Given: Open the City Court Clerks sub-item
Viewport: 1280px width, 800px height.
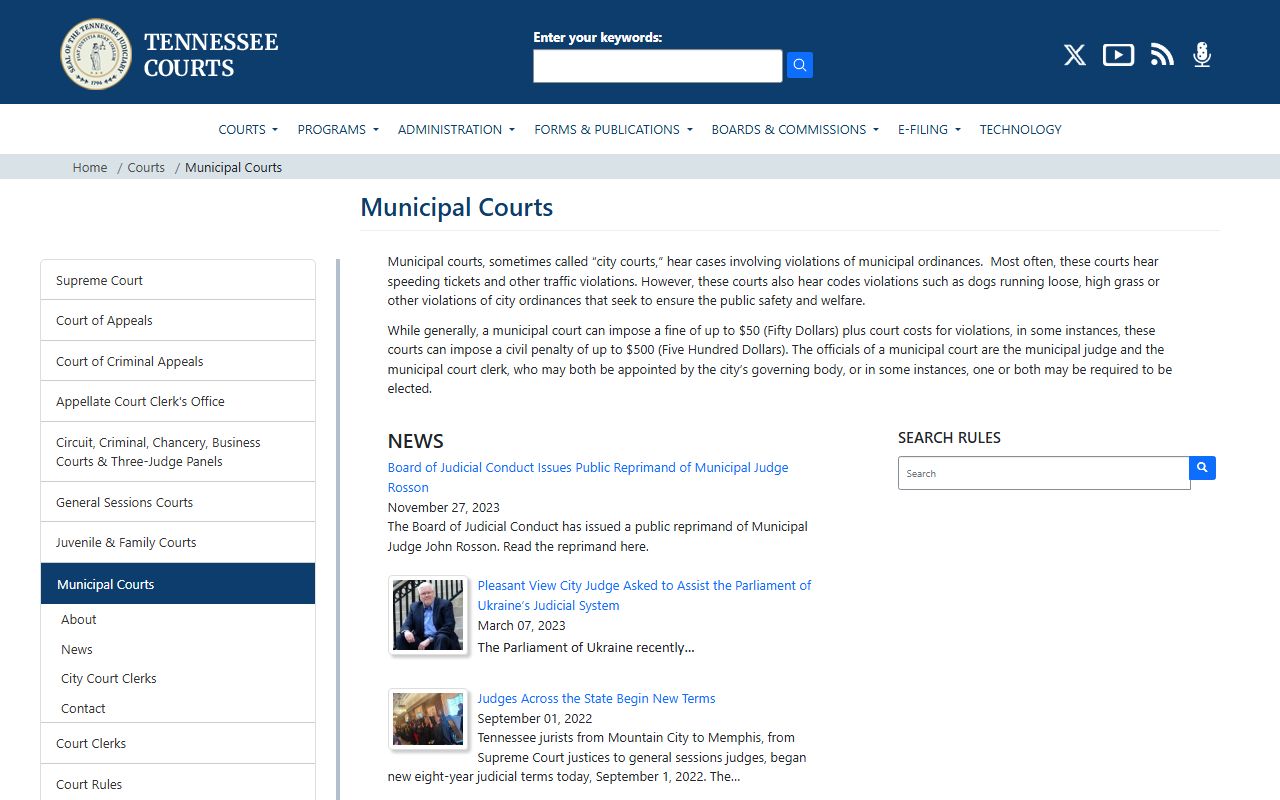Looking at the screenshot, I should point(109,678).
